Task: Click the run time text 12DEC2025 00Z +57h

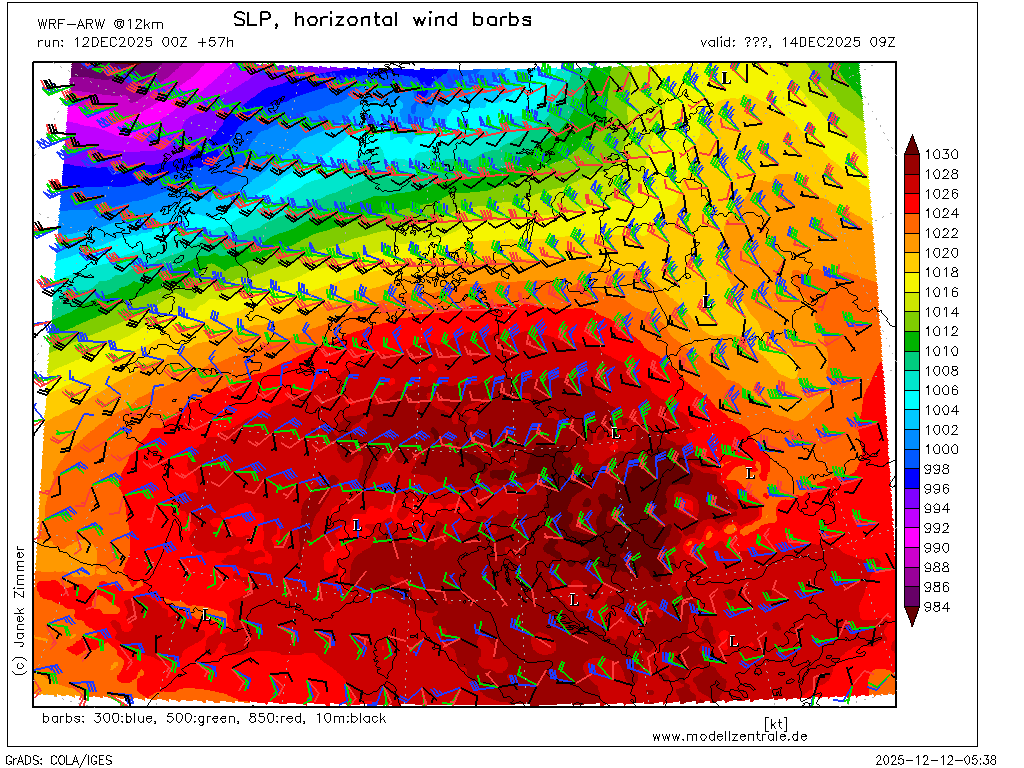Action: coord(136,42)
